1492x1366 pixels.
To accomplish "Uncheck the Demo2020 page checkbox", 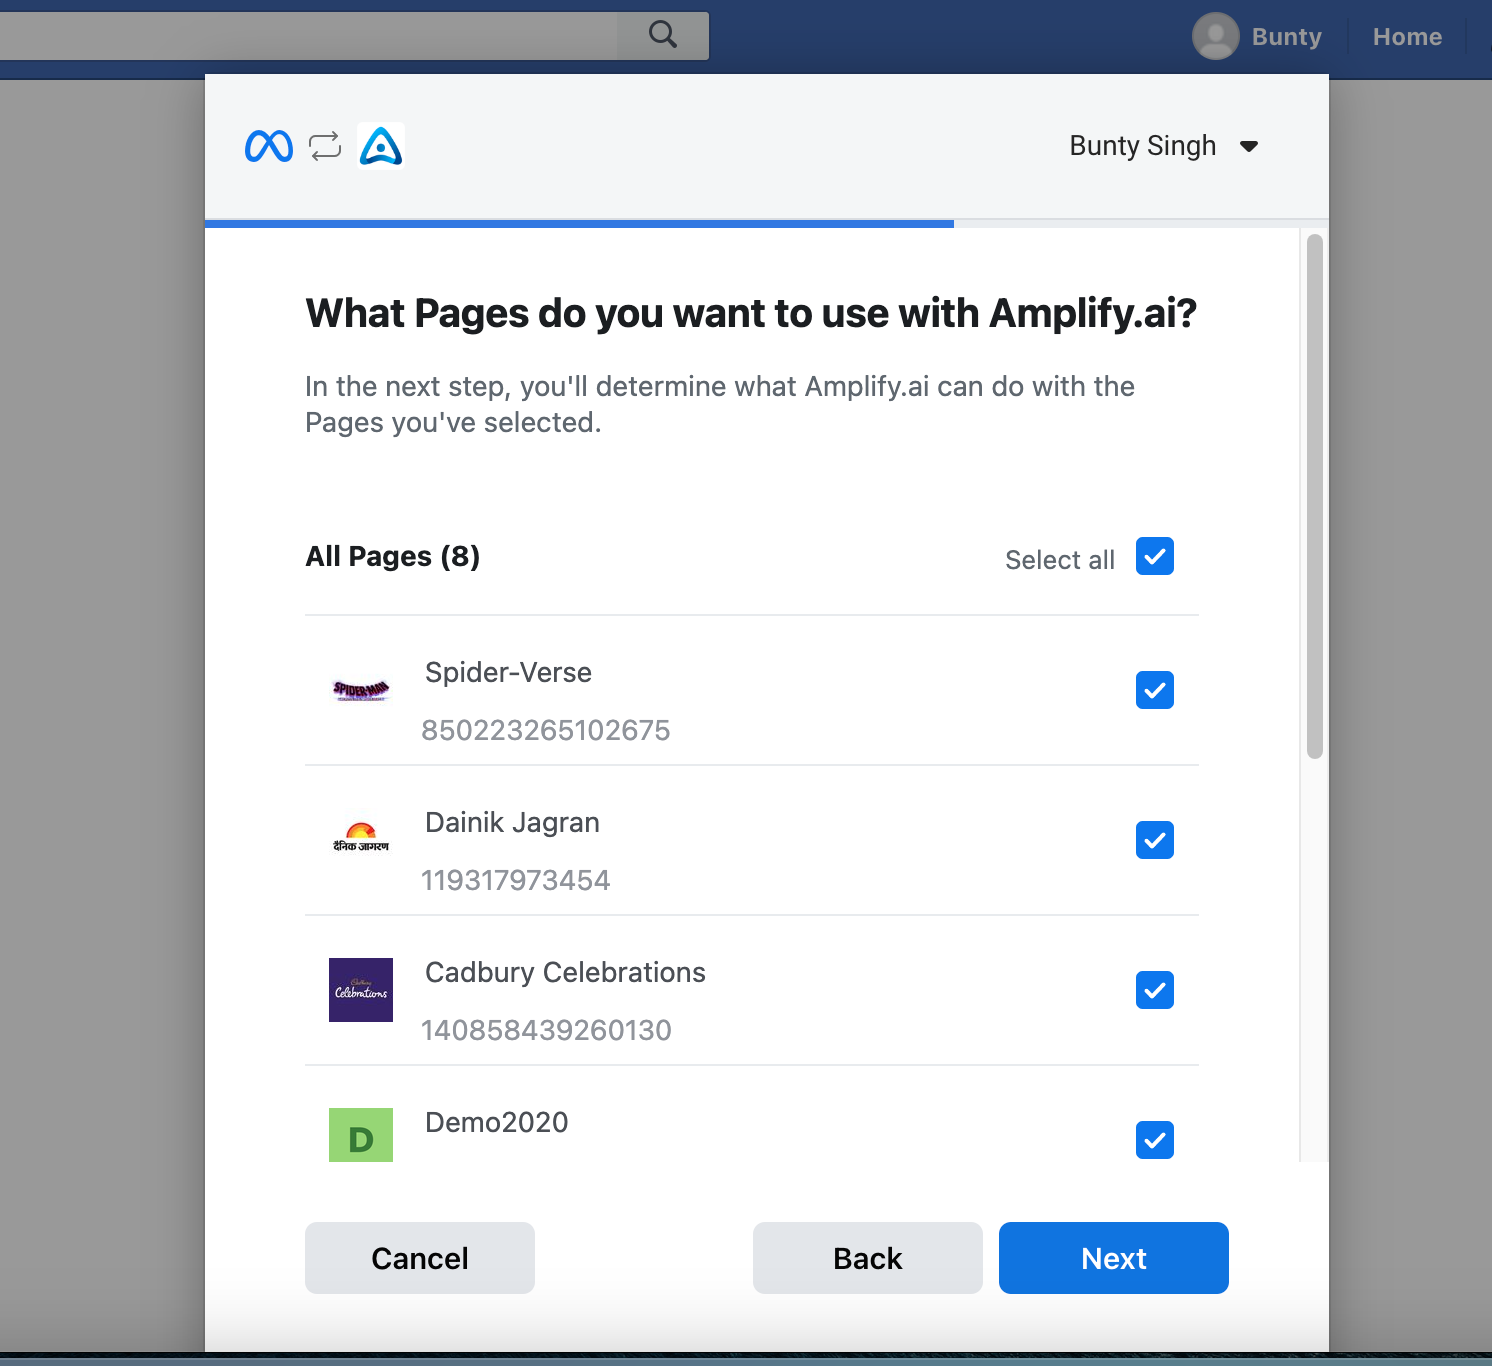I will [1155, 1140].
